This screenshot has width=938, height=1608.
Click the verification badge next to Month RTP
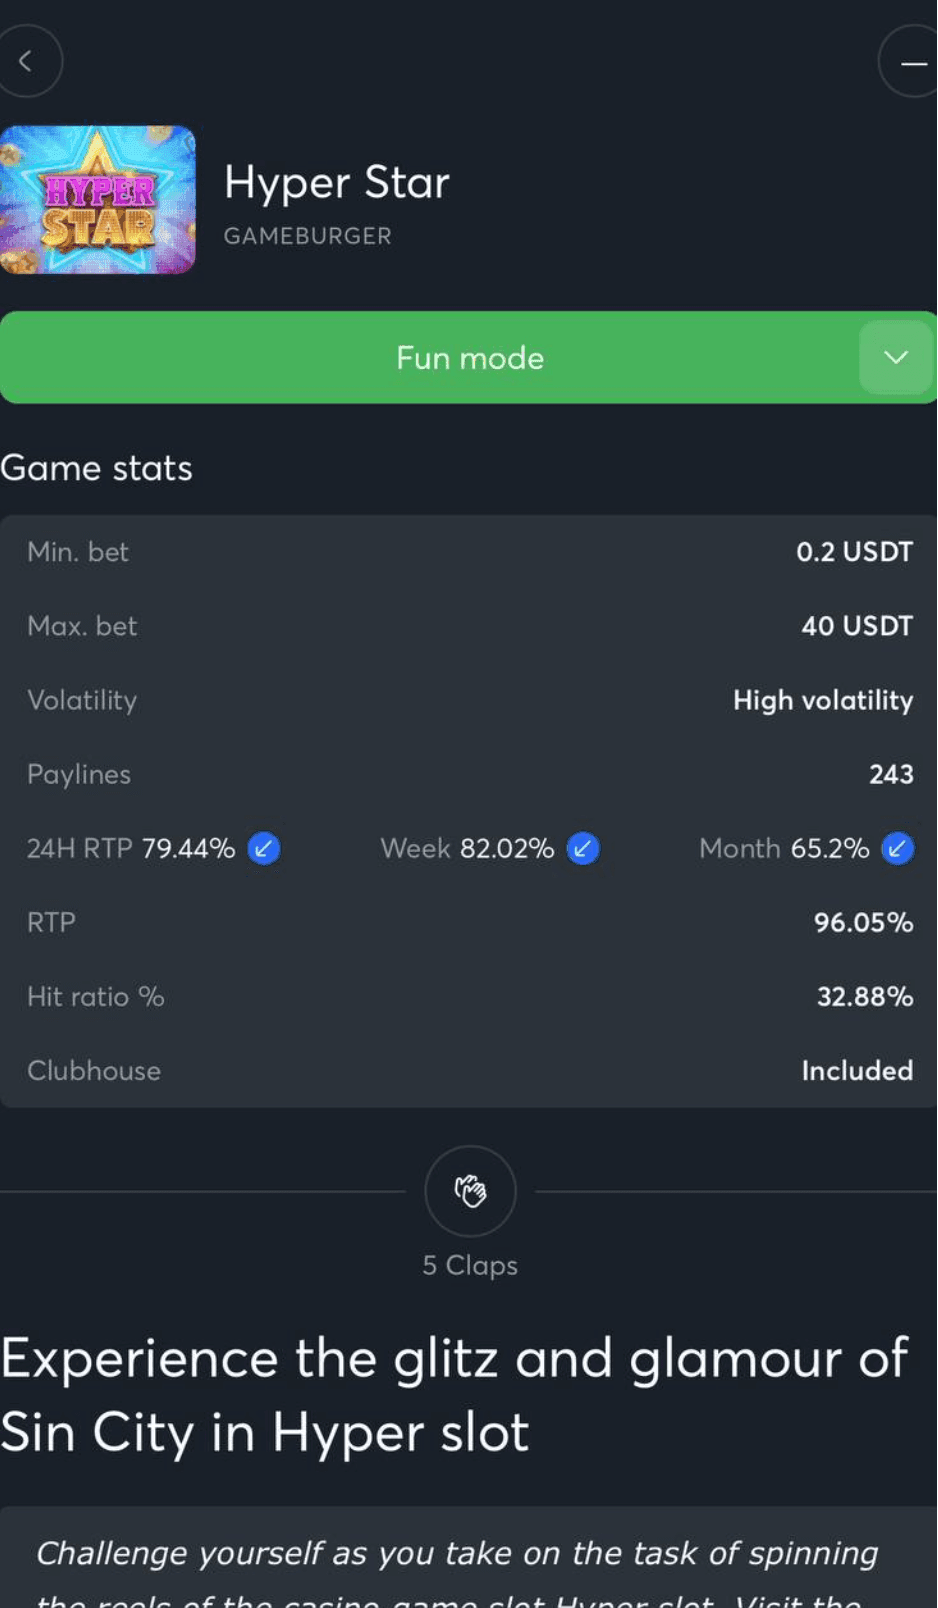coord(897,848)
